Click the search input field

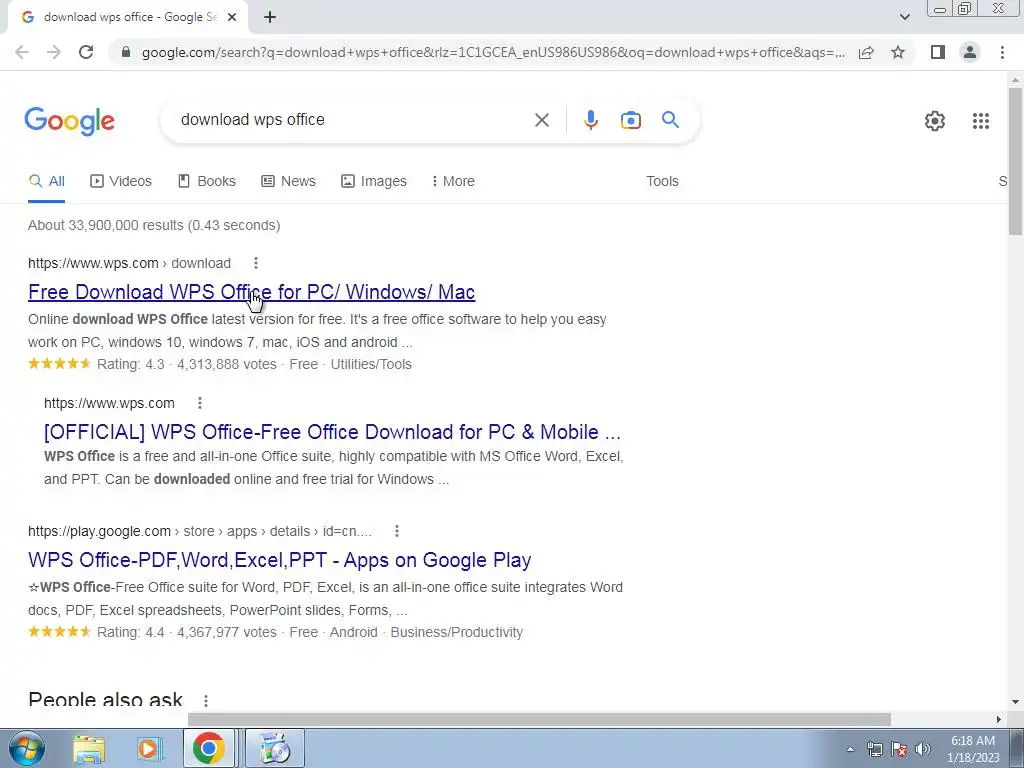[x=353, y=120]
